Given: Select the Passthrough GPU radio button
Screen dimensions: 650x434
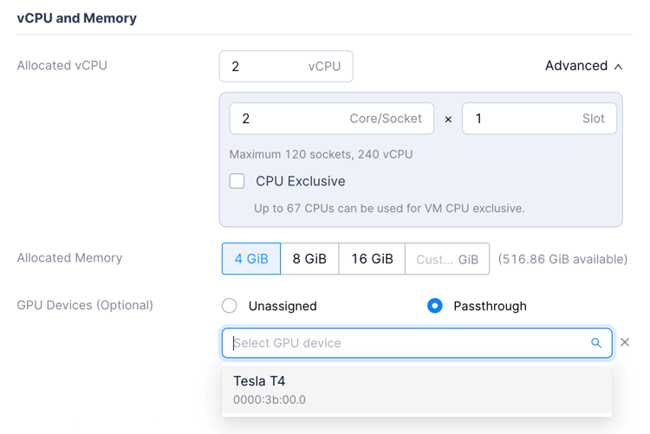Looking at the screenshot, I should (x=434, y=306).
